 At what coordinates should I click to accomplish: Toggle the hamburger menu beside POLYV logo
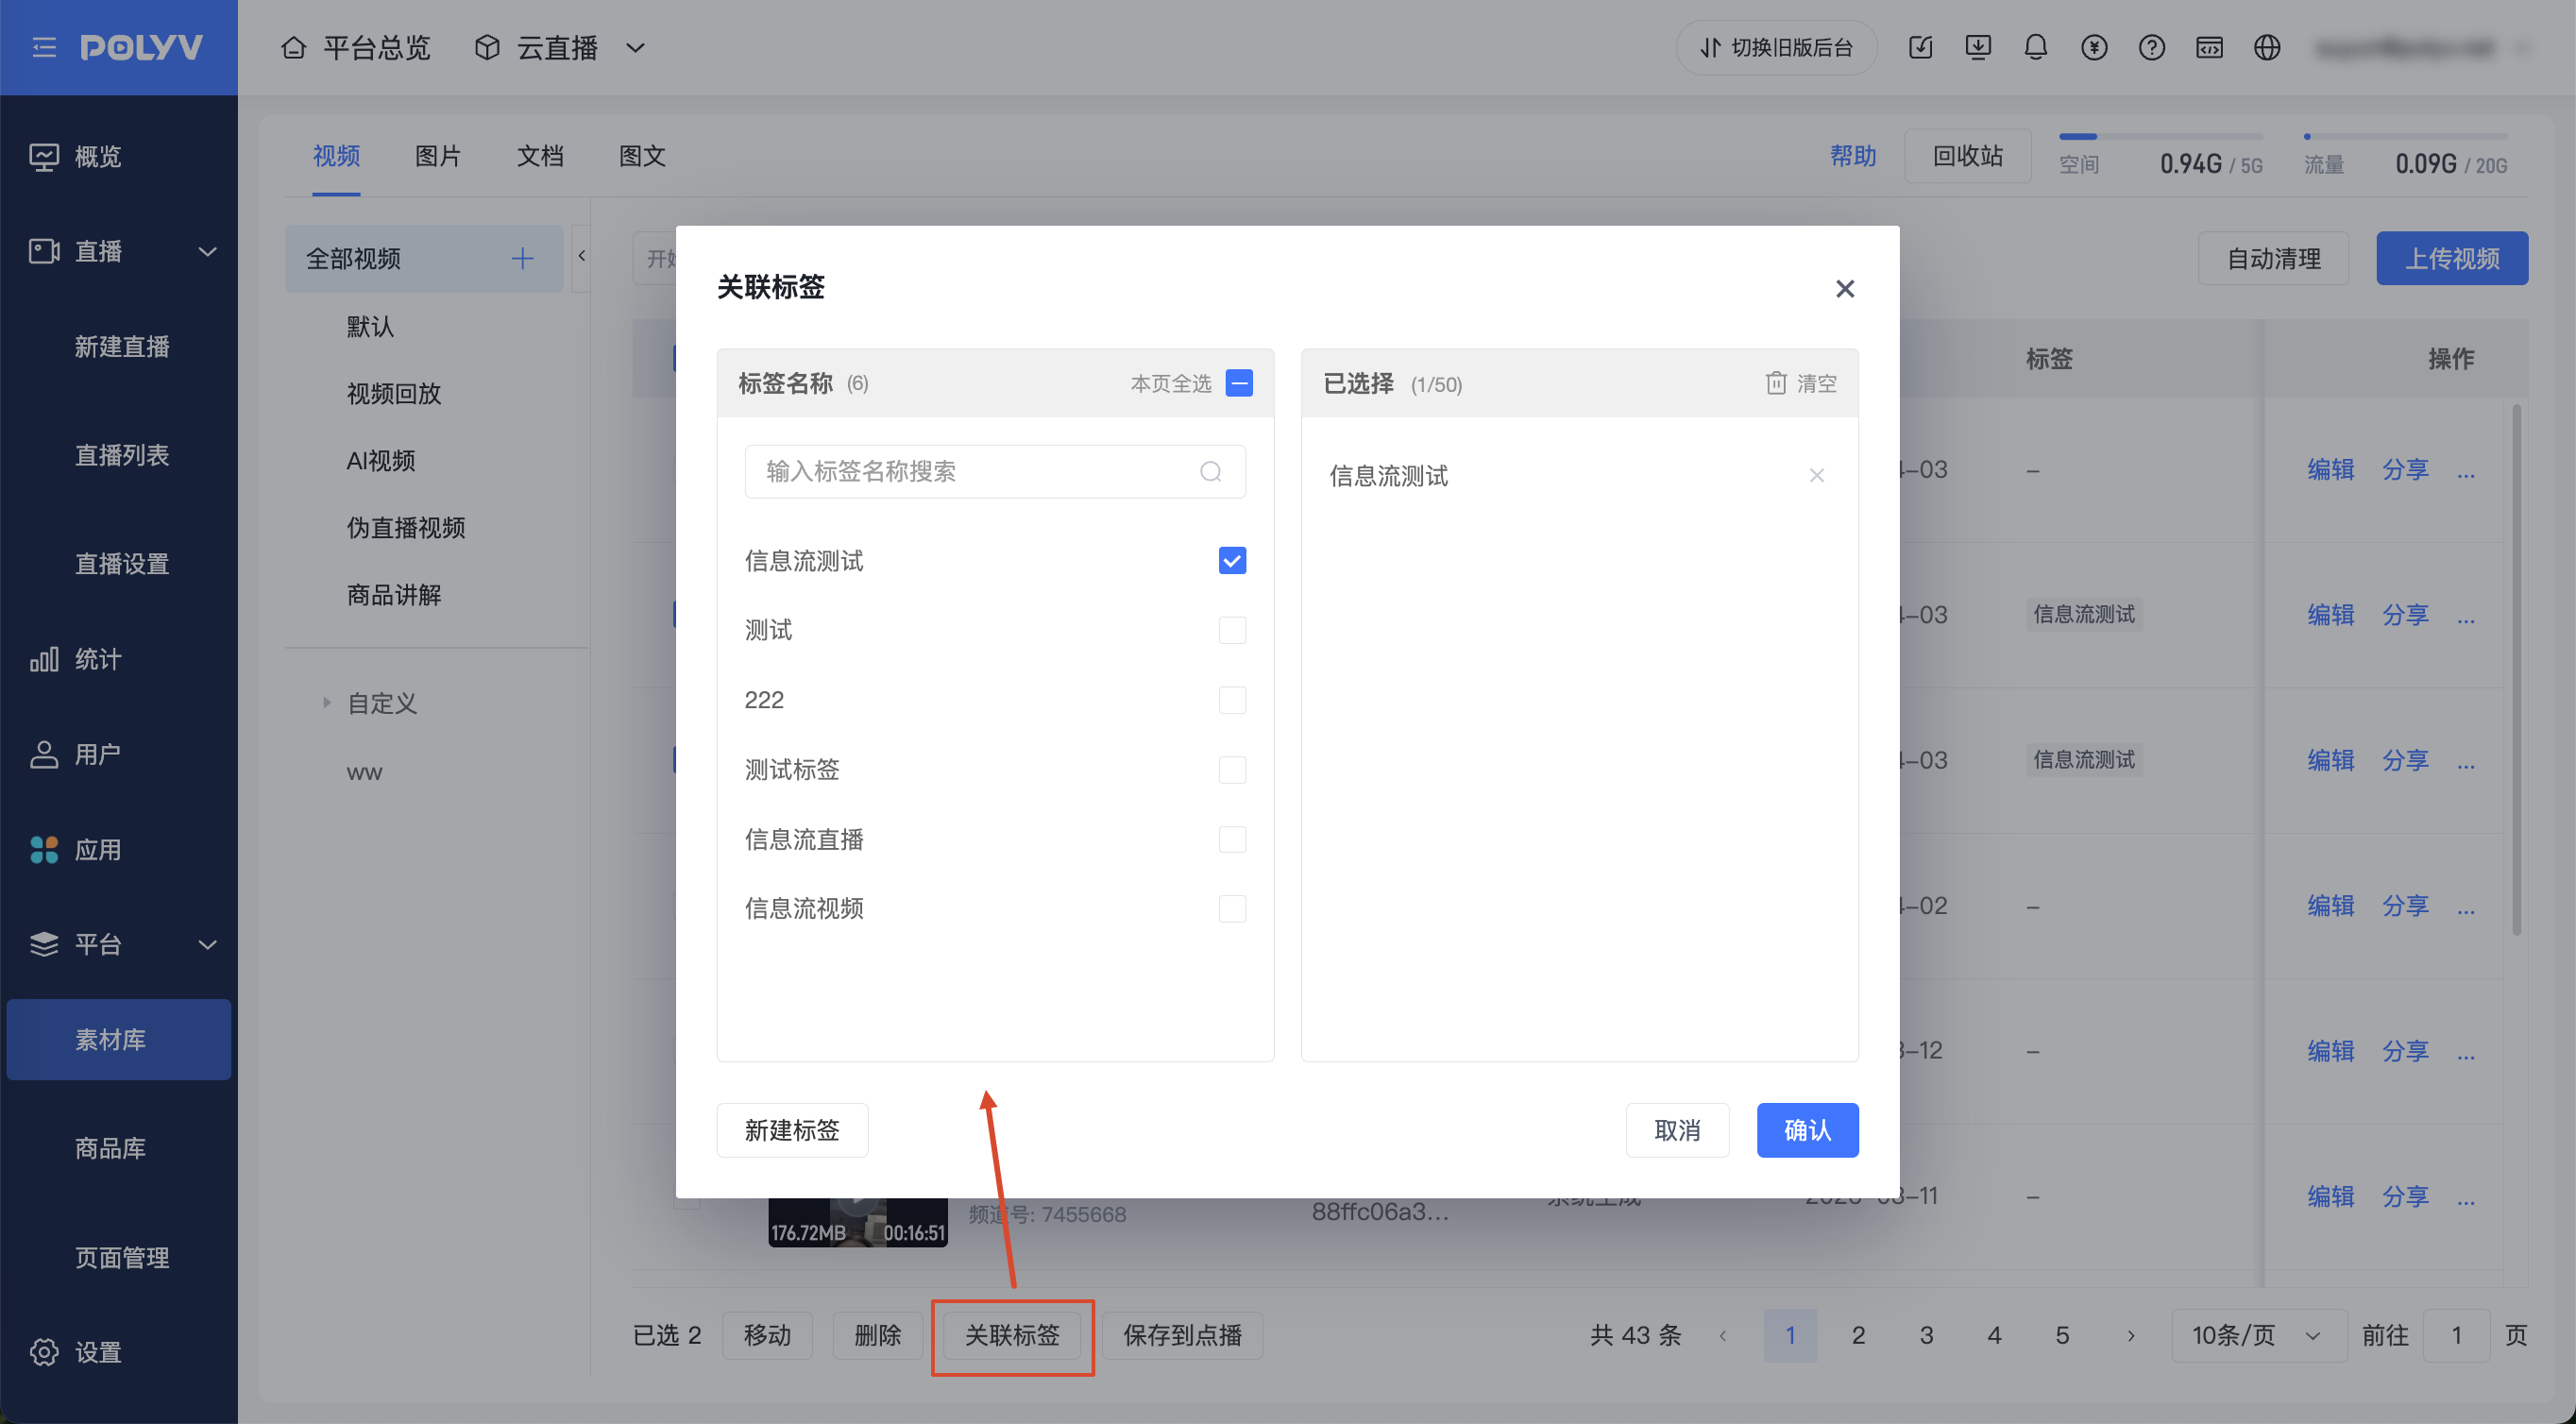click(x=44, y=47)
